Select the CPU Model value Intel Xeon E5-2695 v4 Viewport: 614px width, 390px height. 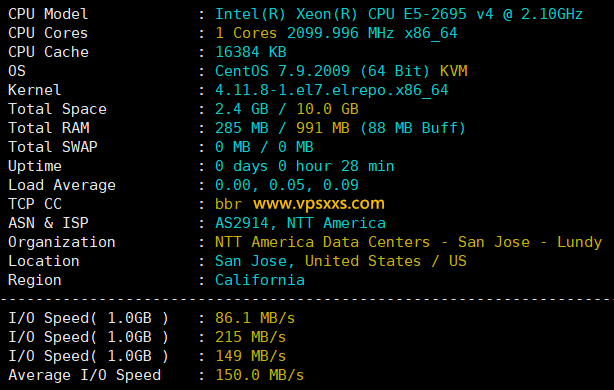coord(399,14)
